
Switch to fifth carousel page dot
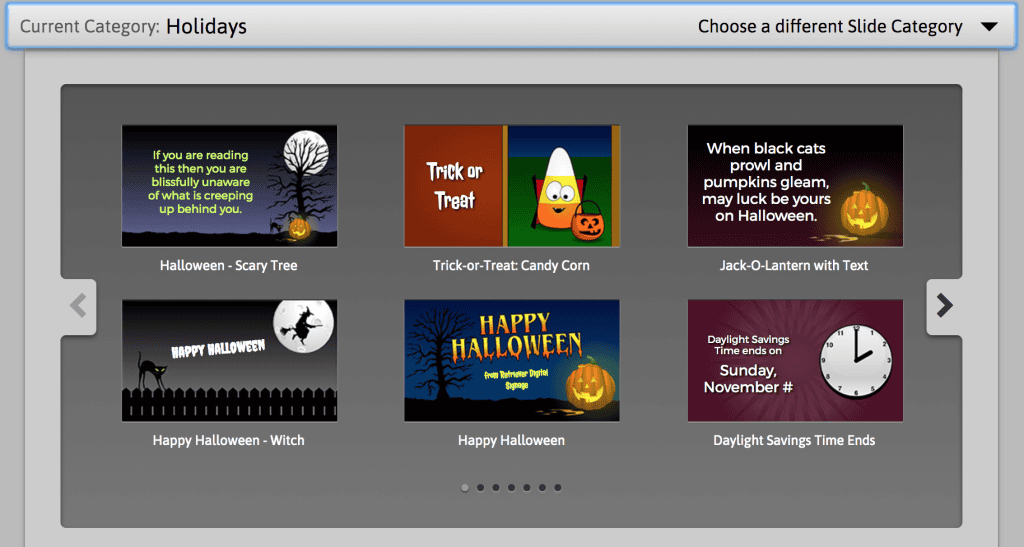[x=527, y=488]
